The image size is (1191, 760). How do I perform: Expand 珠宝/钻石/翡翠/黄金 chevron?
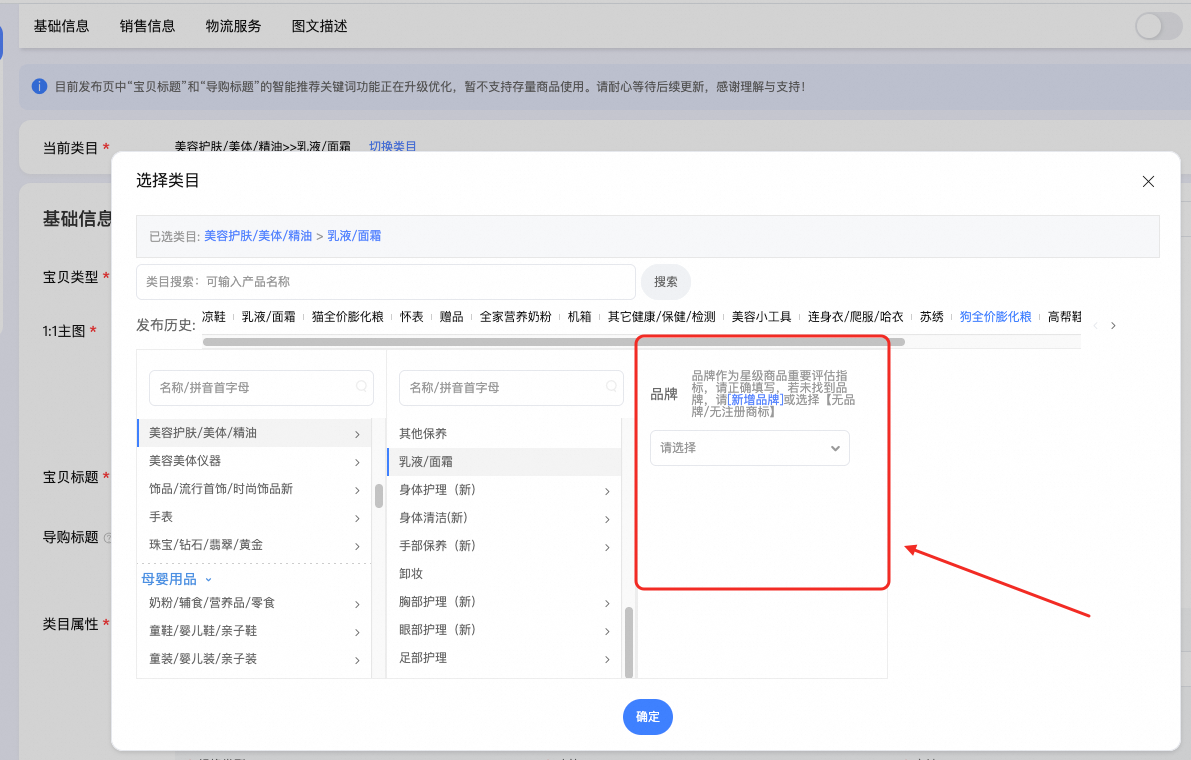[357, 547]
